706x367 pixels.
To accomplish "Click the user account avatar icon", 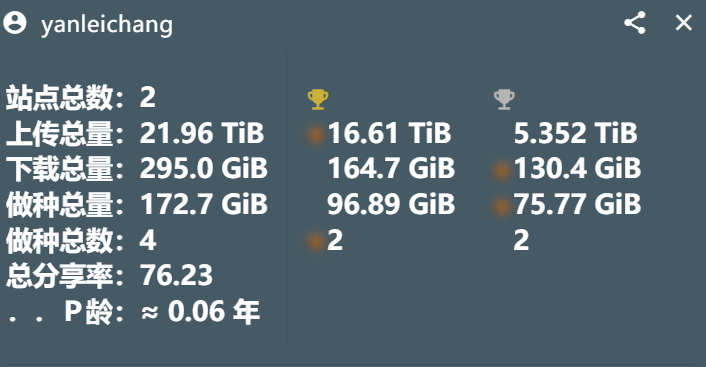I will click(x=15, y=23).
